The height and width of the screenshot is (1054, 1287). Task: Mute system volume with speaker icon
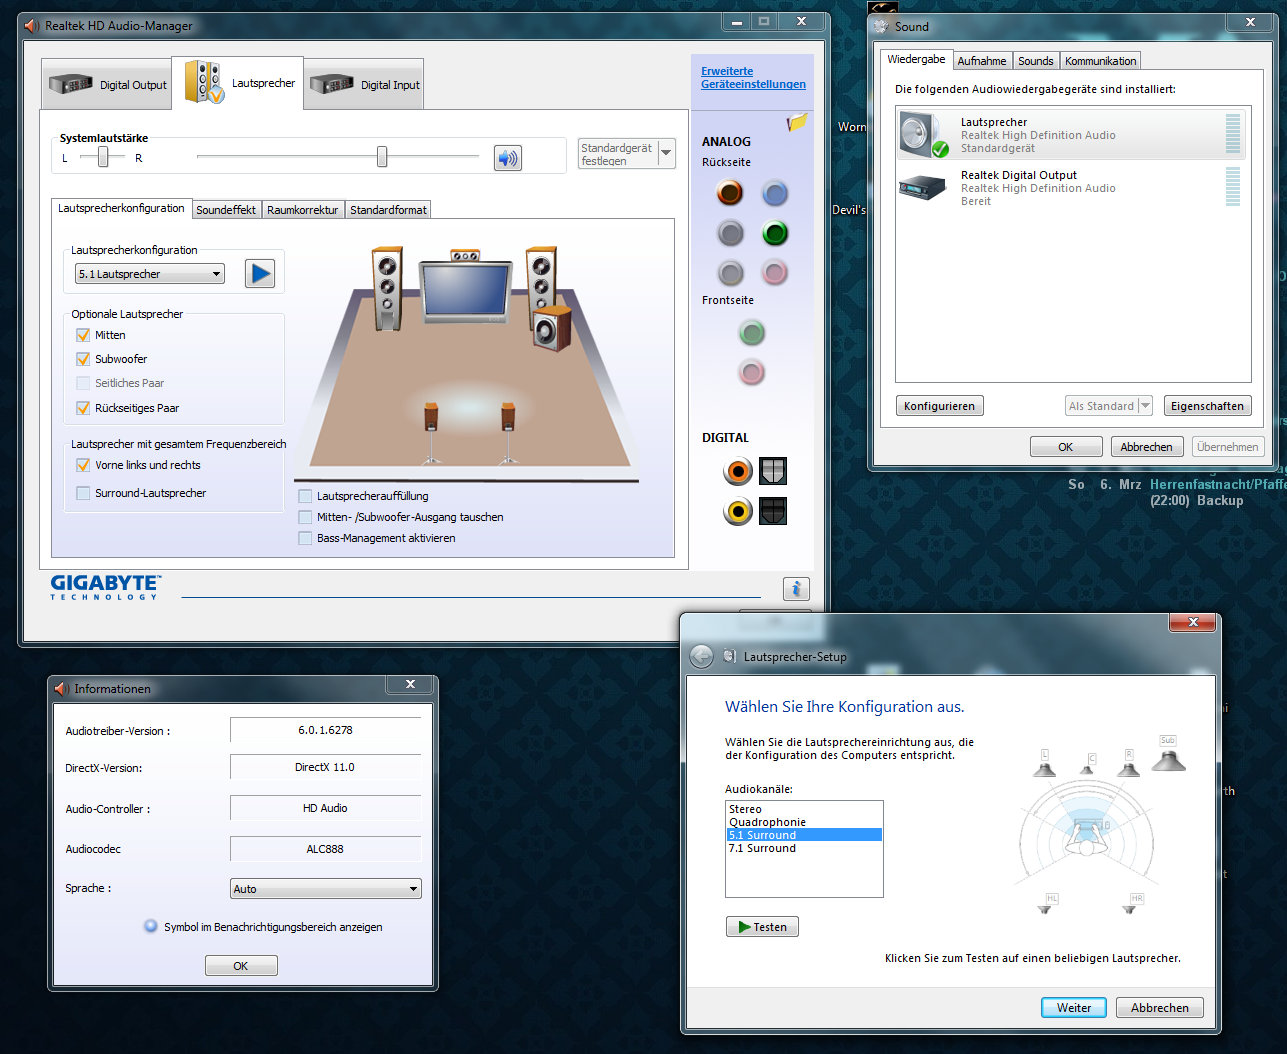(508, 158)
